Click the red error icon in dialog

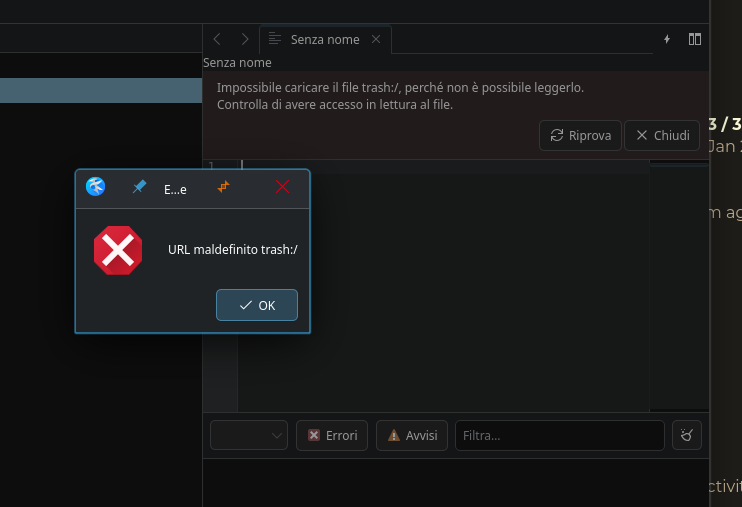coord(118,250)
